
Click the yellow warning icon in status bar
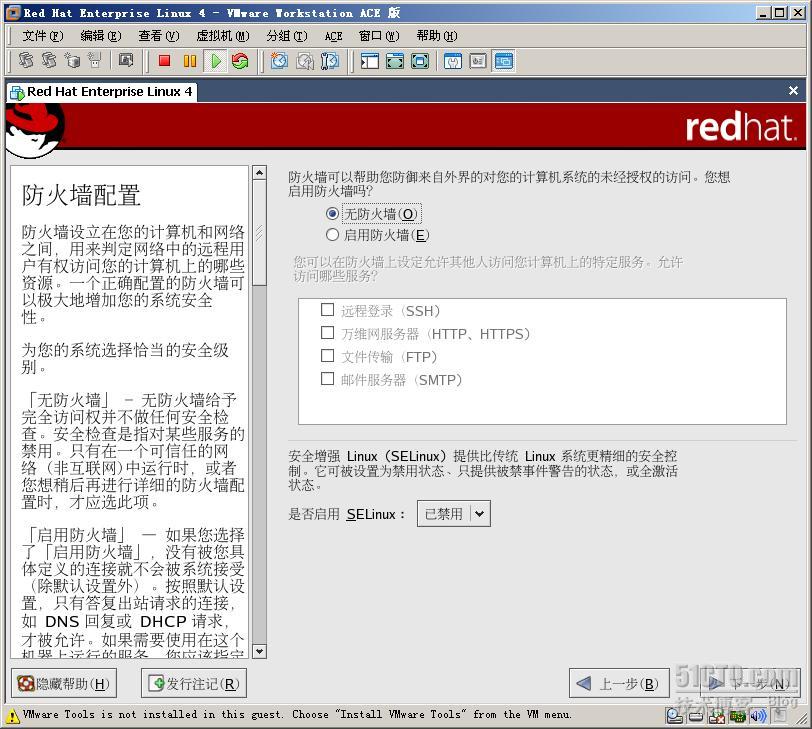[x=12, y=716]
